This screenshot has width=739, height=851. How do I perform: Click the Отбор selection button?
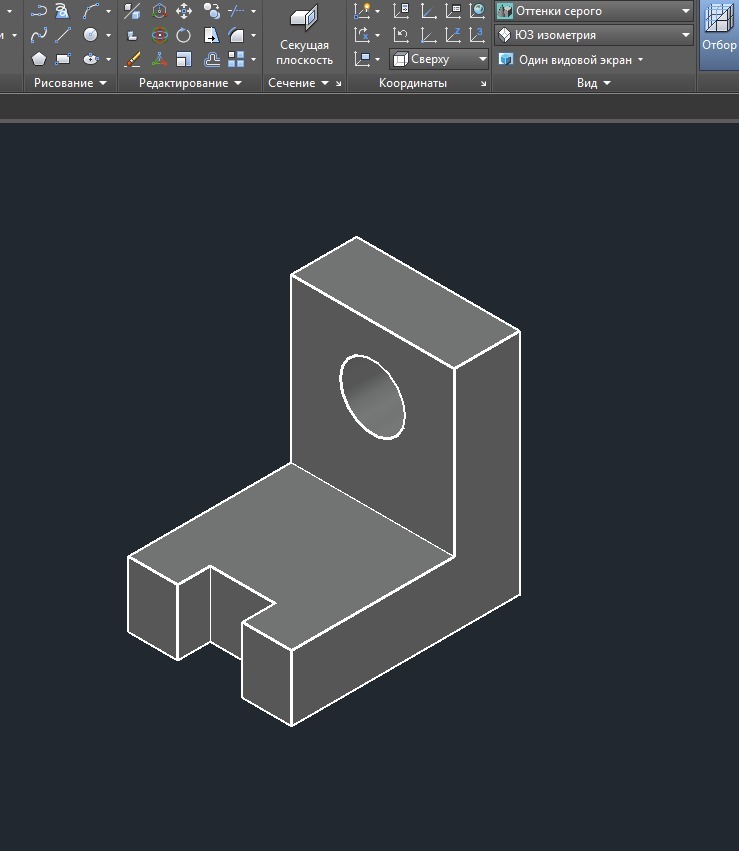click(x=719, y=30)
